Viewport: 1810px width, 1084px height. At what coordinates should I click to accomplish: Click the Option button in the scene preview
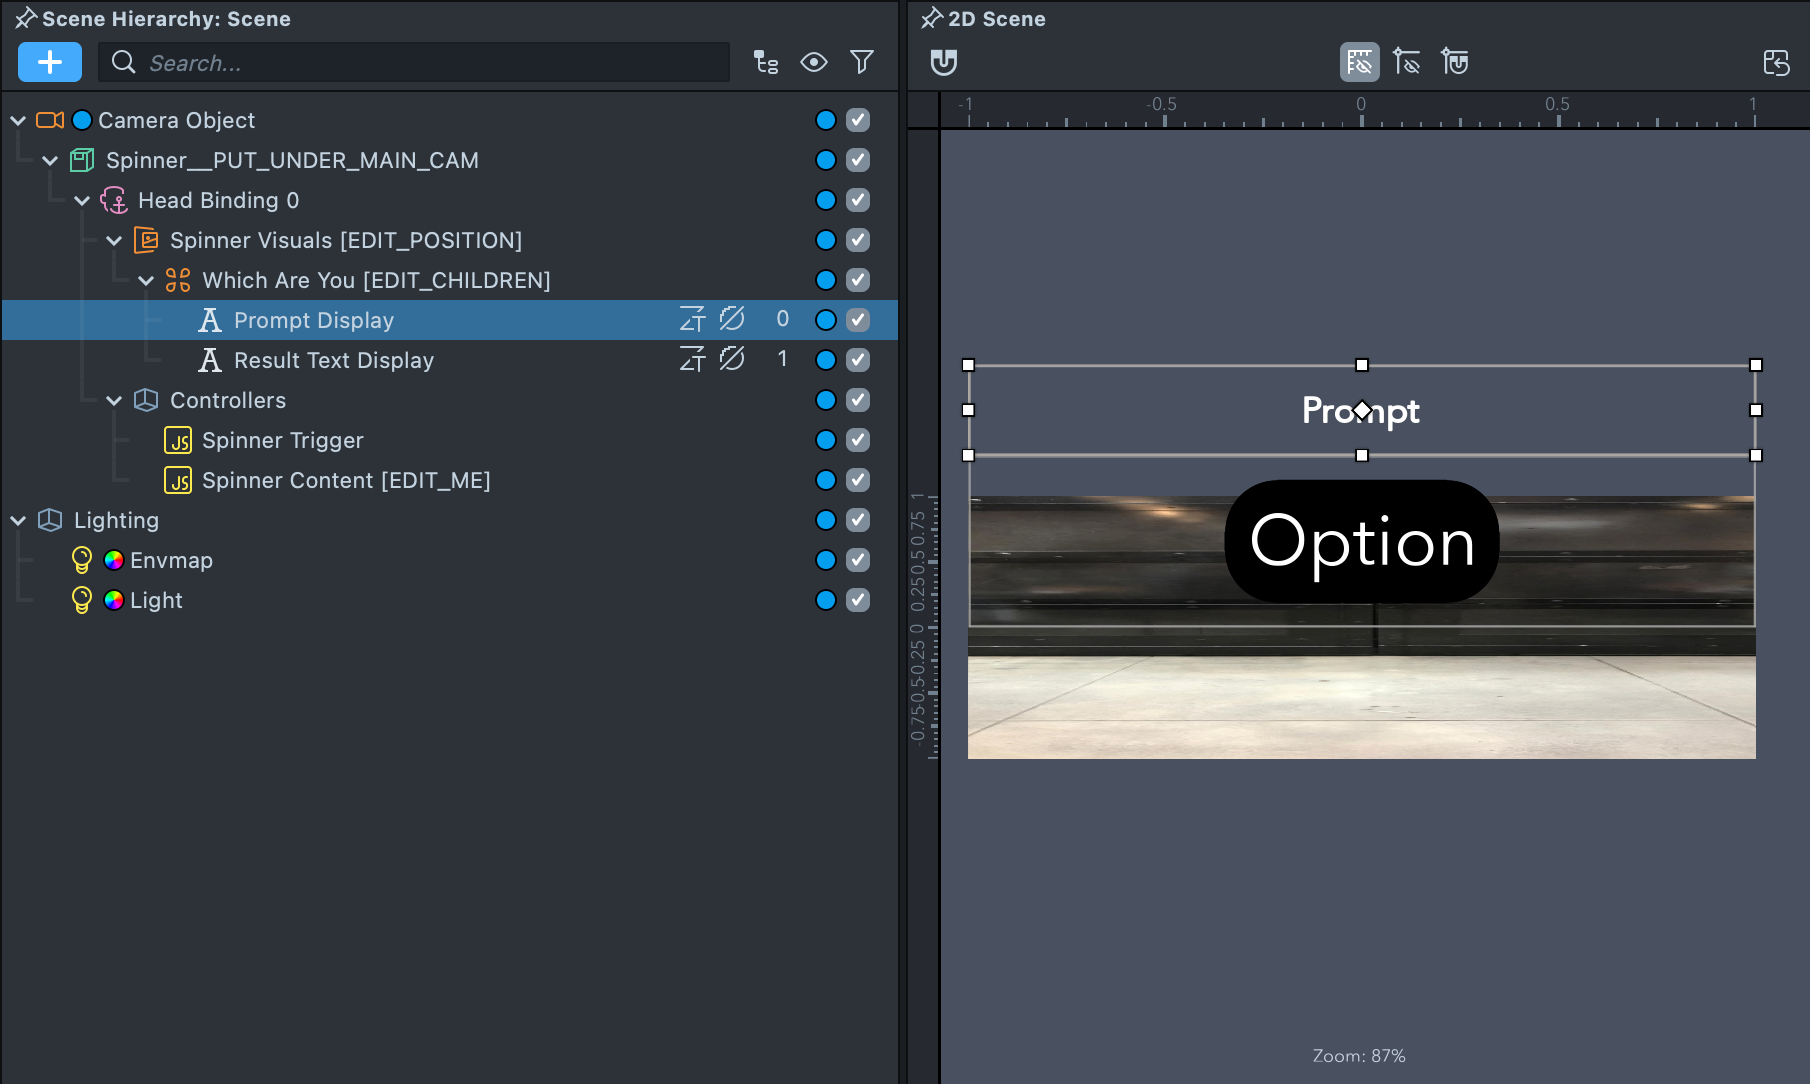(1361, 541)
